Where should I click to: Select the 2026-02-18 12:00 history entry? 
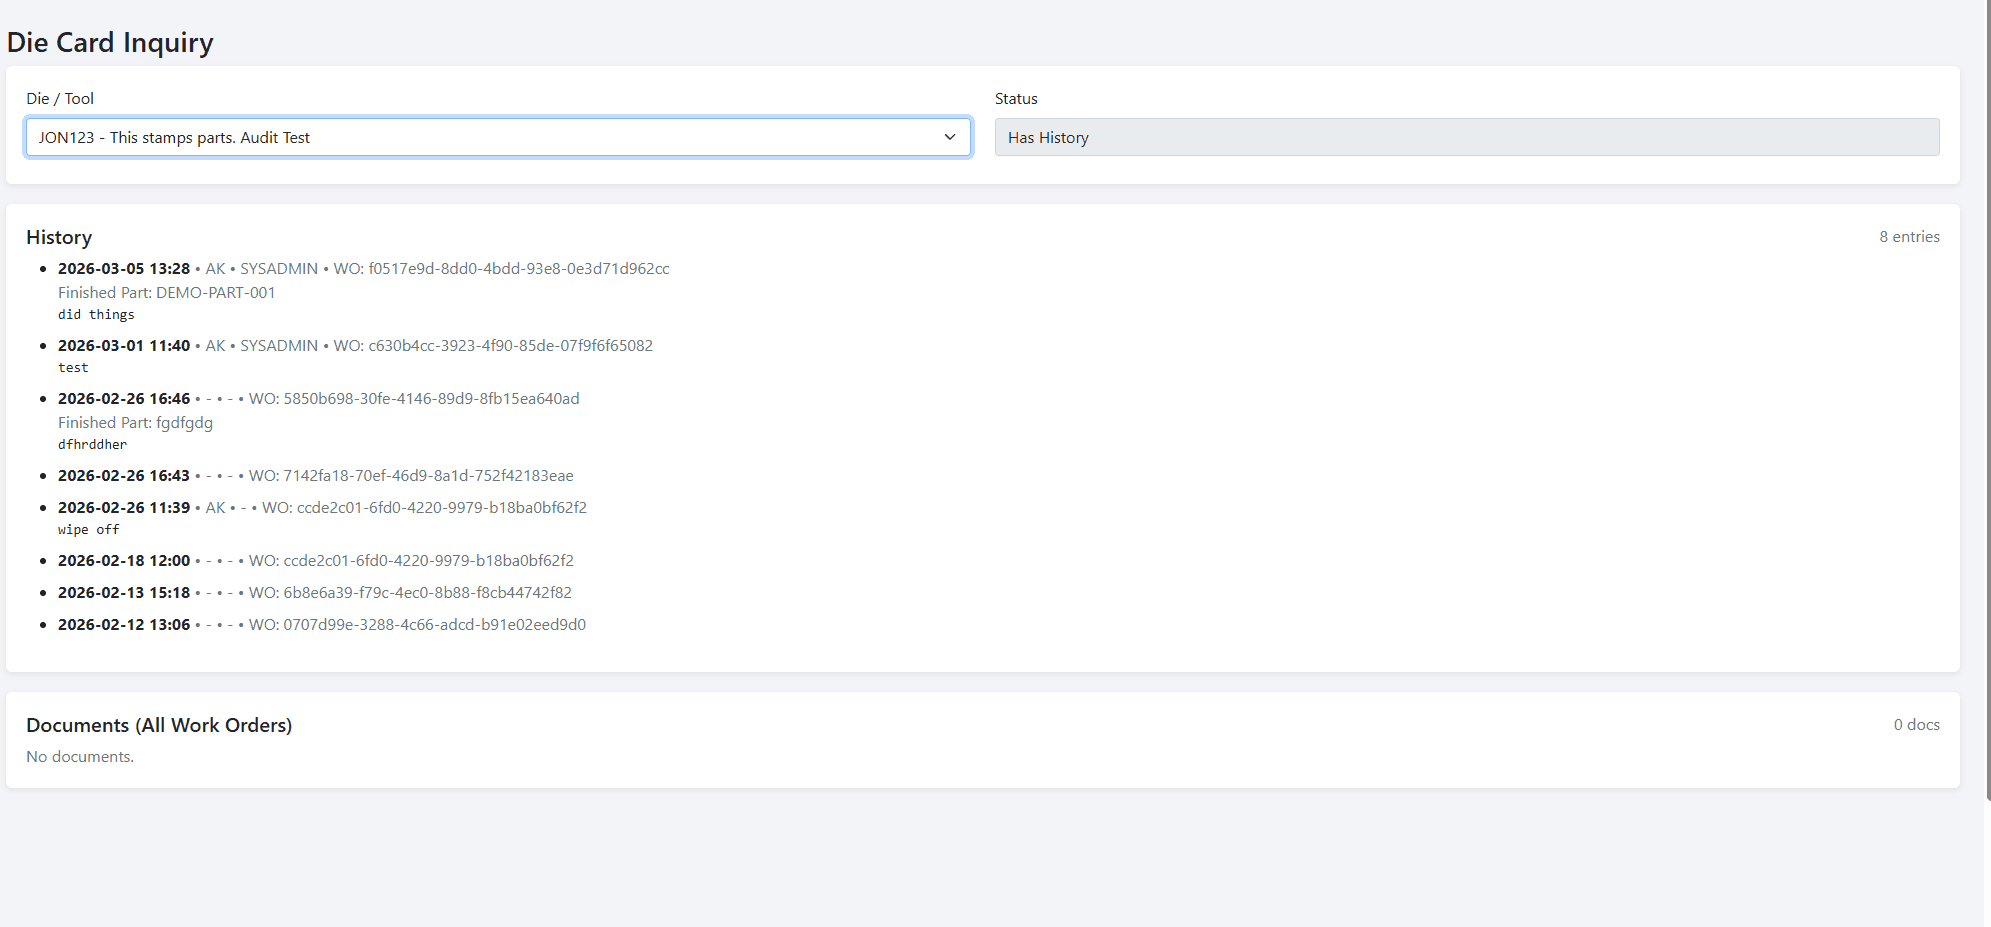click(x=124, y=560)
